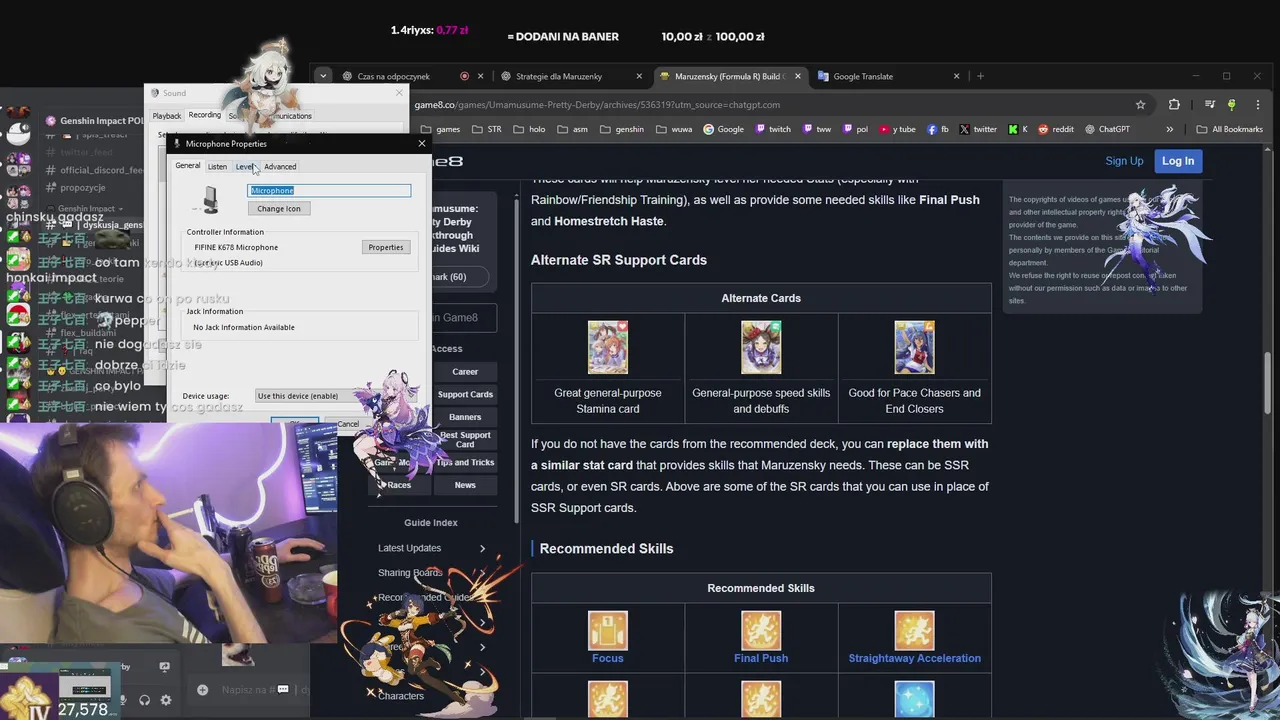Open the Chrome tab search dropdown
1280x720 pixels.
(322, 76)
